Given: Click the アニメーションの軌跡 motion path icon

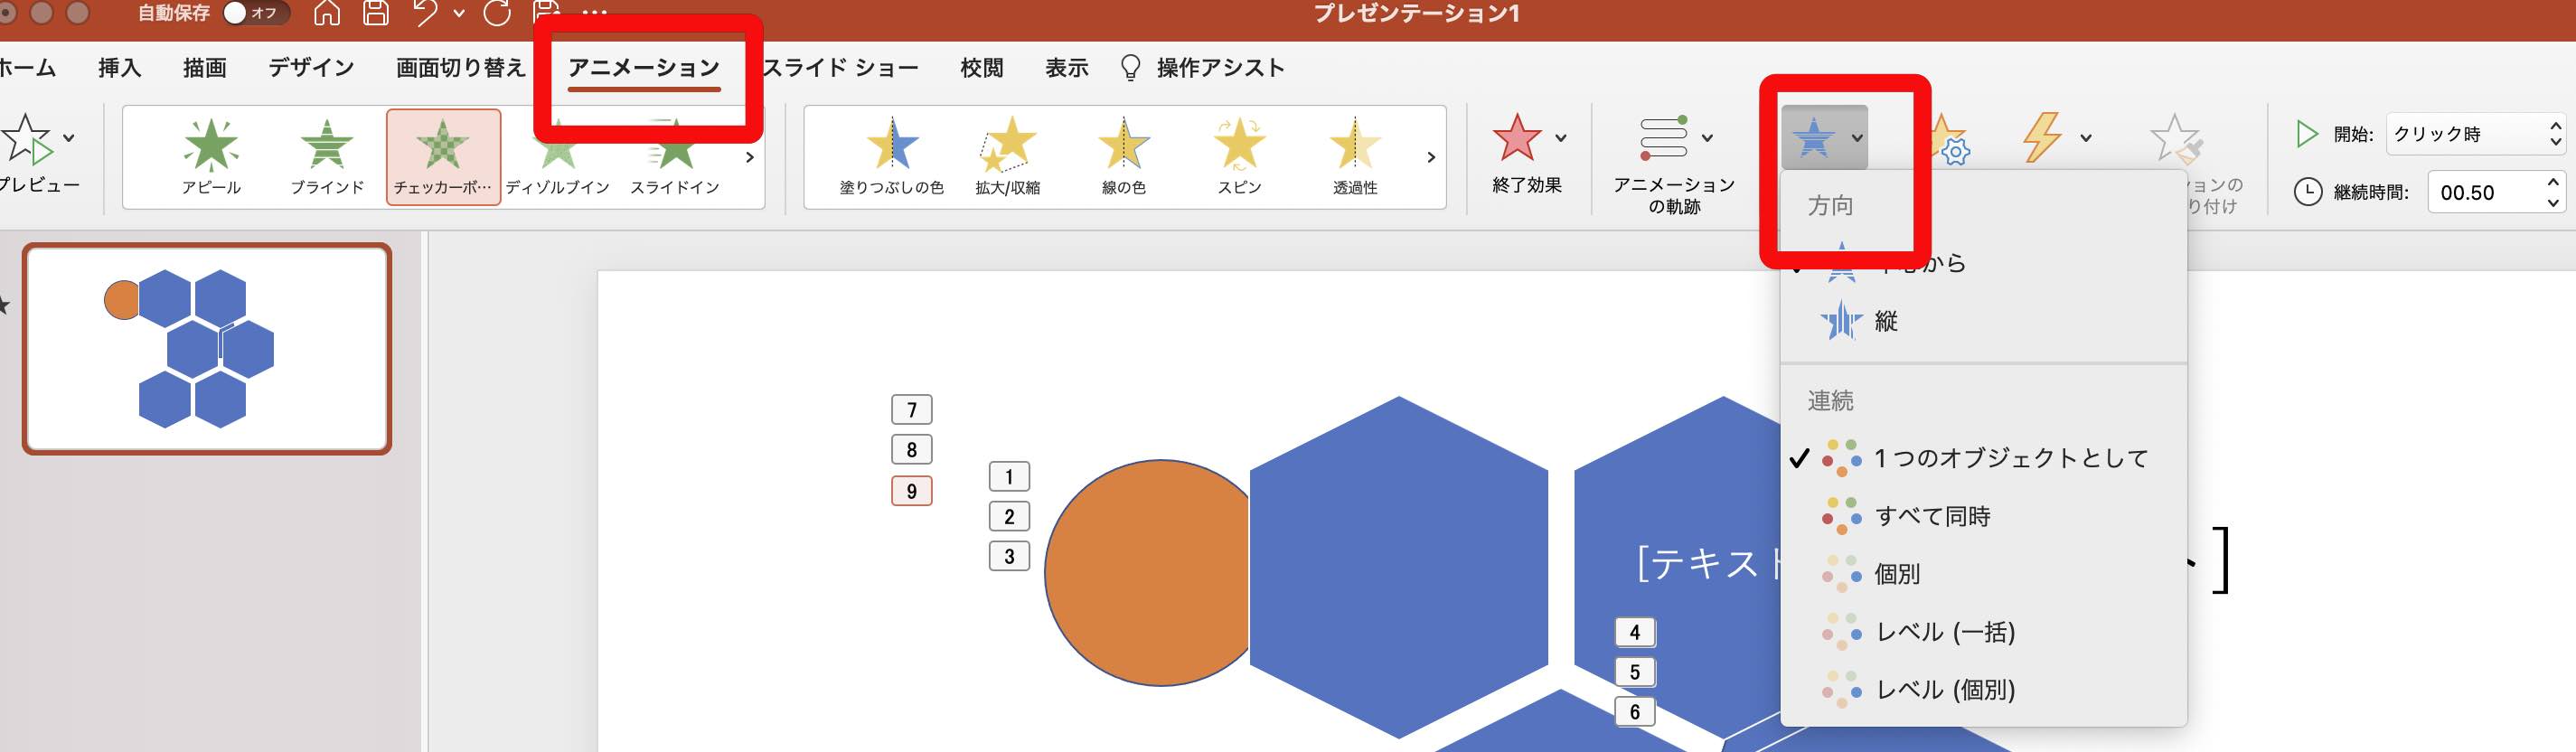Looking at the screenshot, I should pyautogui.click(x=1663, y=137).
